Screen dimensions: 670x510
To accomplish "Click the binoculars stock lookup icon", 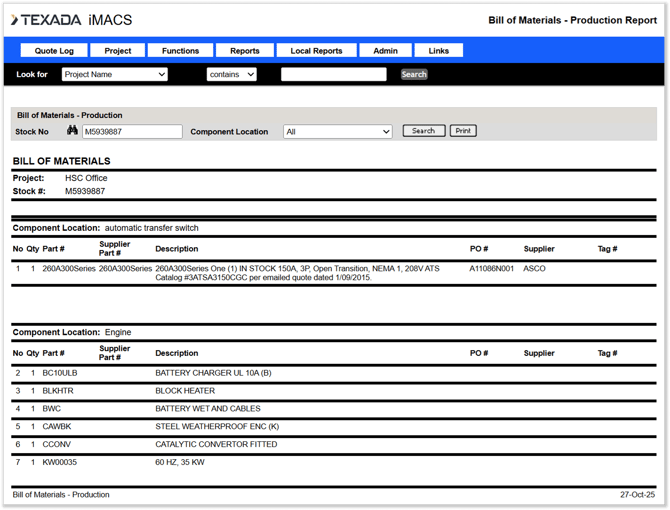I will tap(72, 131).
